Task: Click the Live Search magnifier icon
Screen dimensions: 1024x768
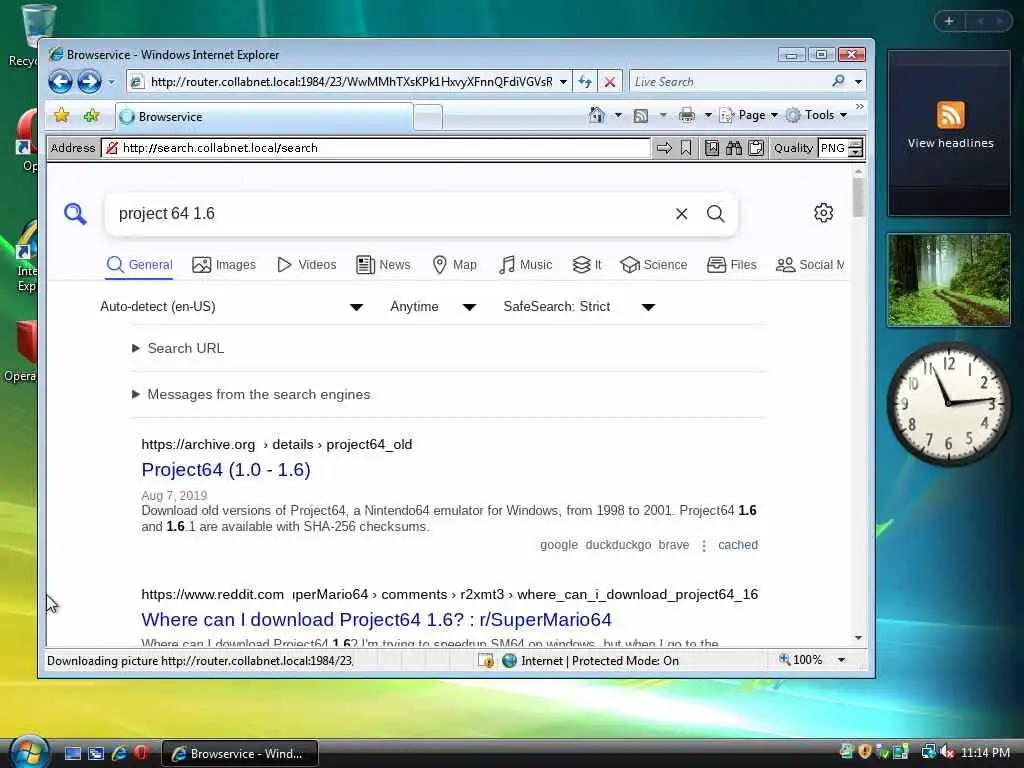Action: pyautogui.click(x=839, y=81)
